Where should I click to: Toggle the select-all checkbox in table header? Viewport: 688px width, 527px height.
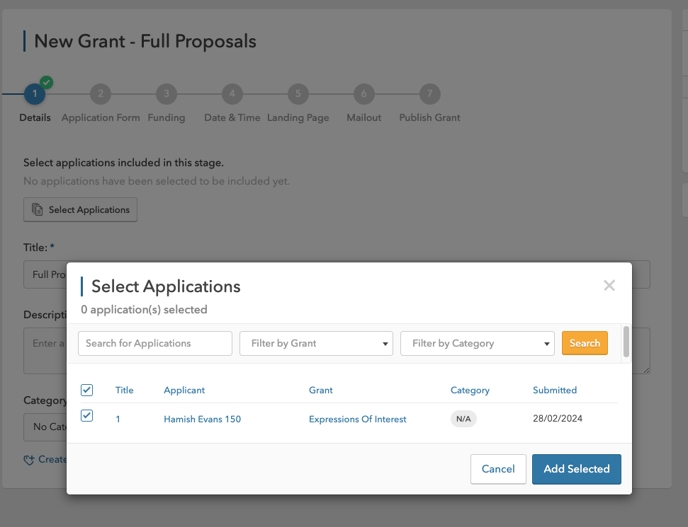tap(87, 390)
